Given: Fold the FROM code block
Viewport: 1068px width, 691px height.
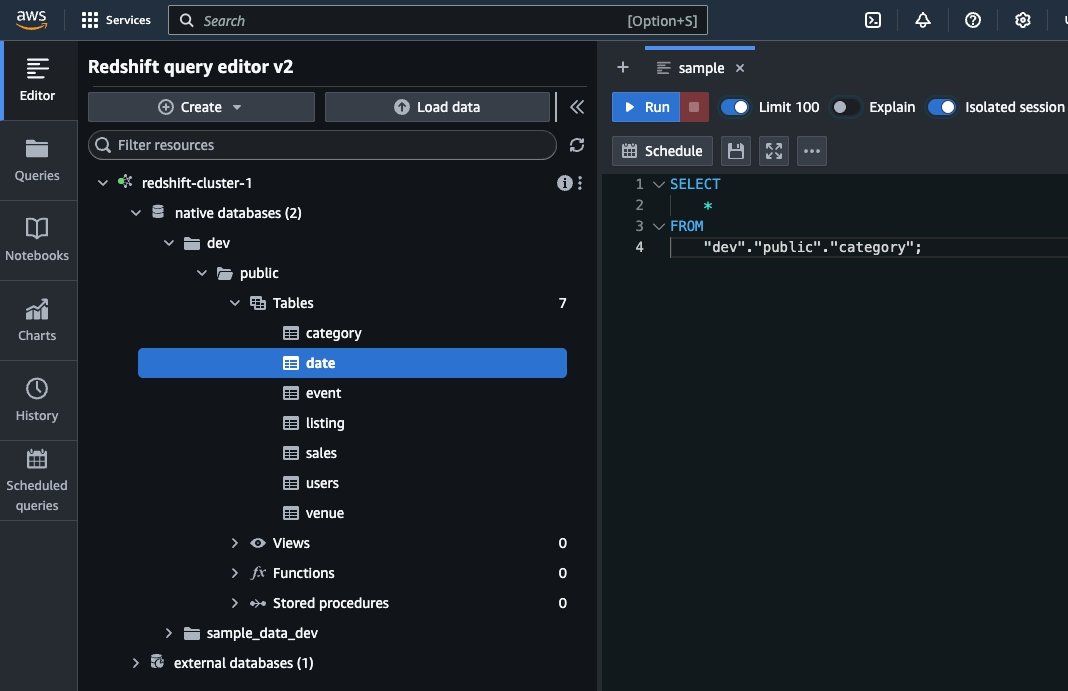Looking at the screenshot, I should click(659, 226).
